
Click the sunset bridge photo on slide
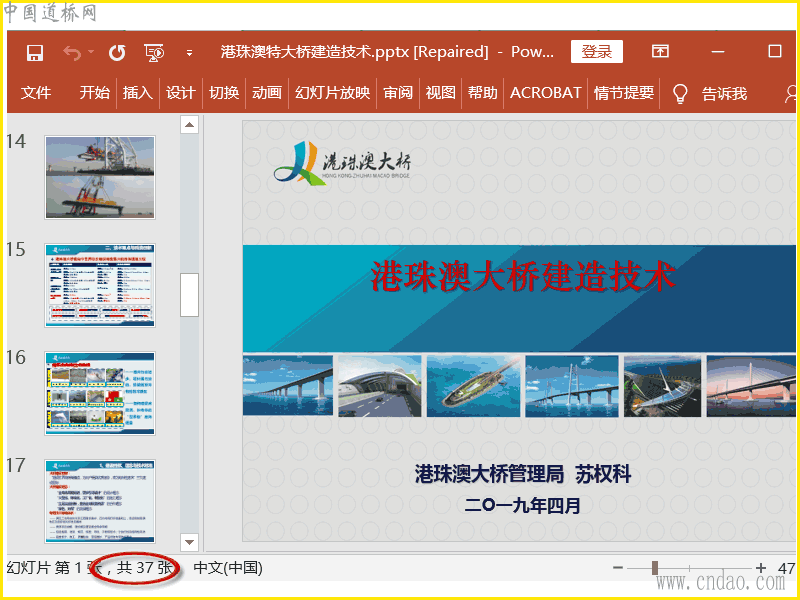[751, 386]
